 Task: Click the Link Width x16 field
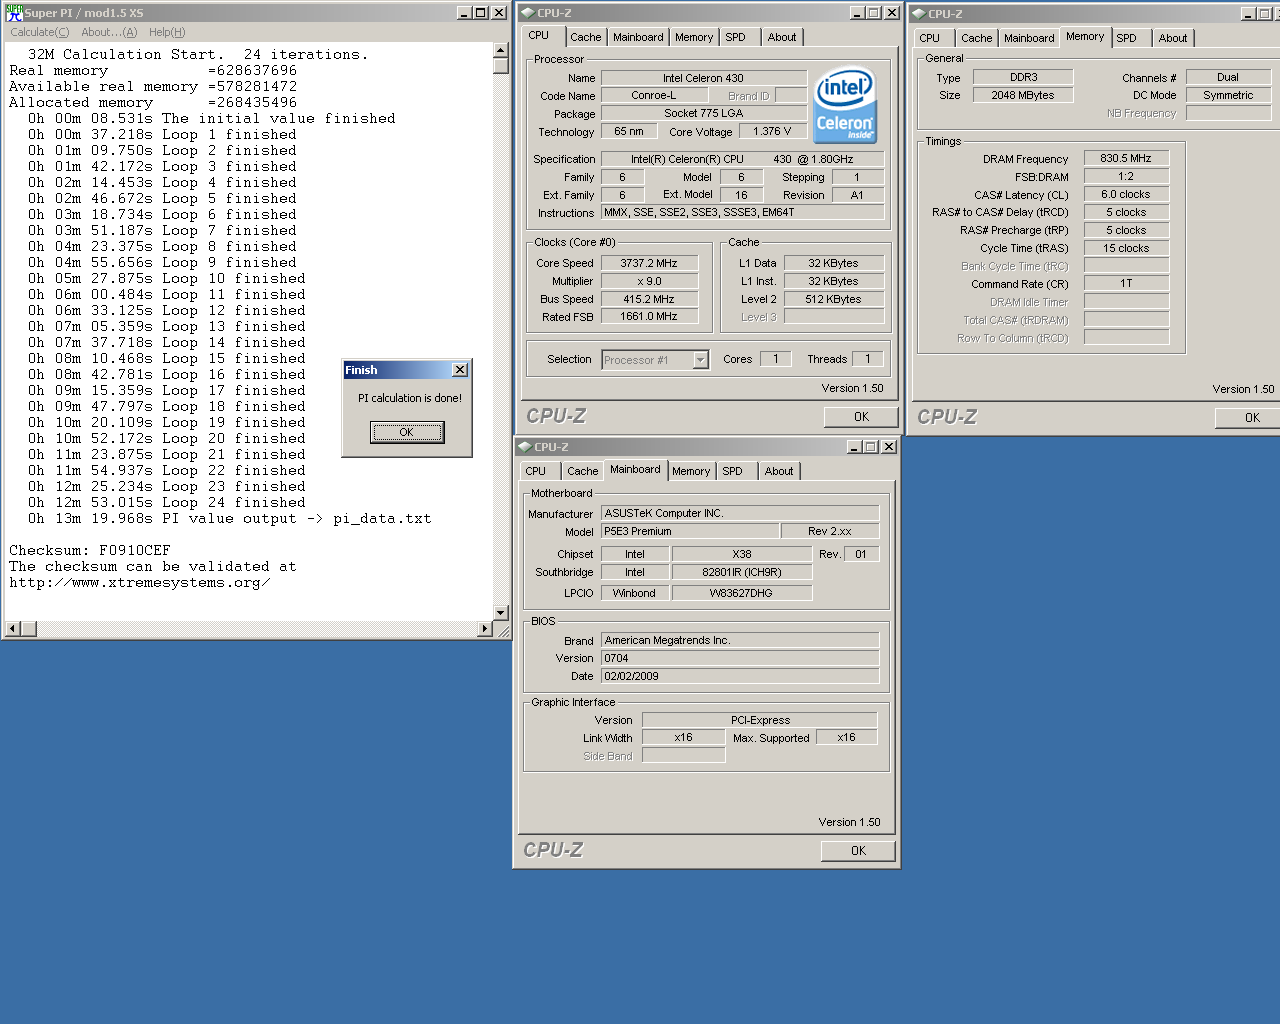[683, 737]
